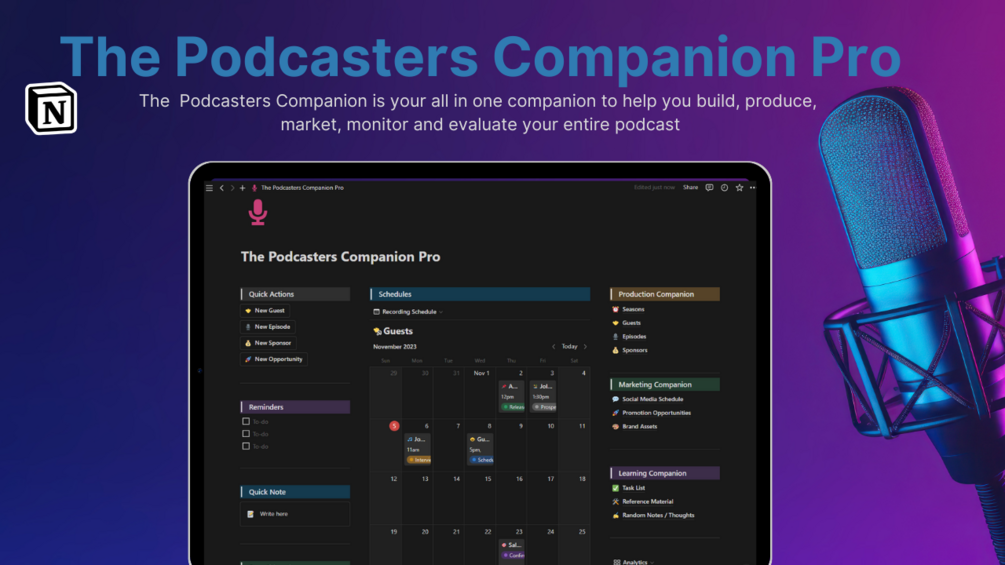Viewport: 1005px width, 565px height.
Task: Click the pink microphone page icon
Action: 258,212
